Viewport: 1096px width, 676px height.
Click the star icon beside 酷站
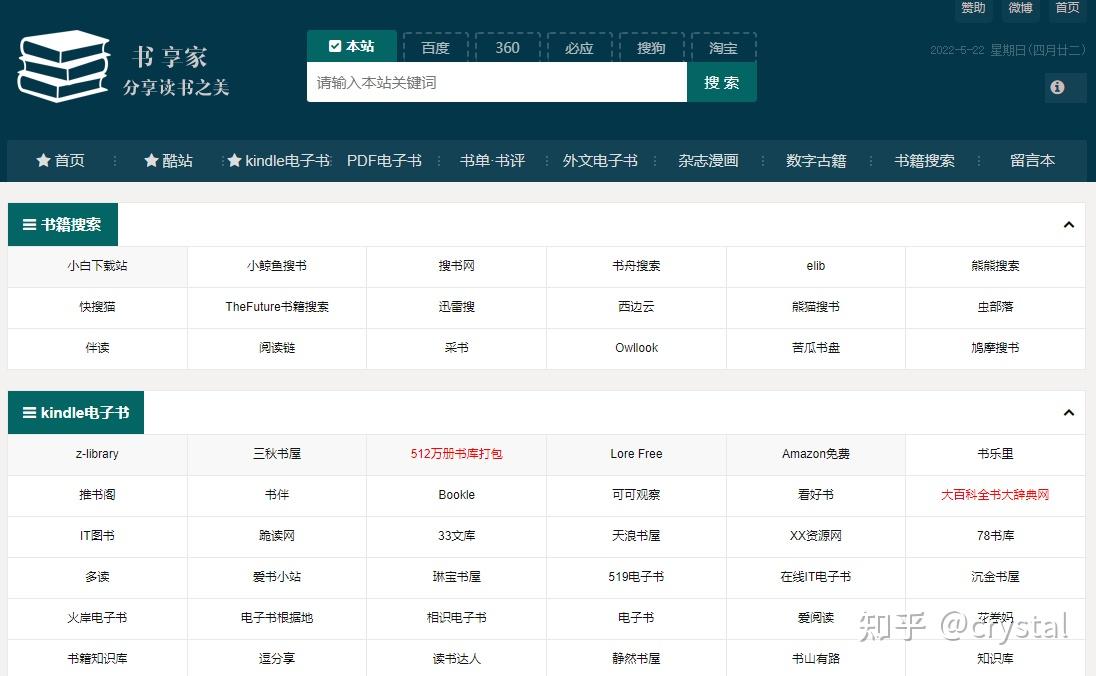[x=152, y=161]
